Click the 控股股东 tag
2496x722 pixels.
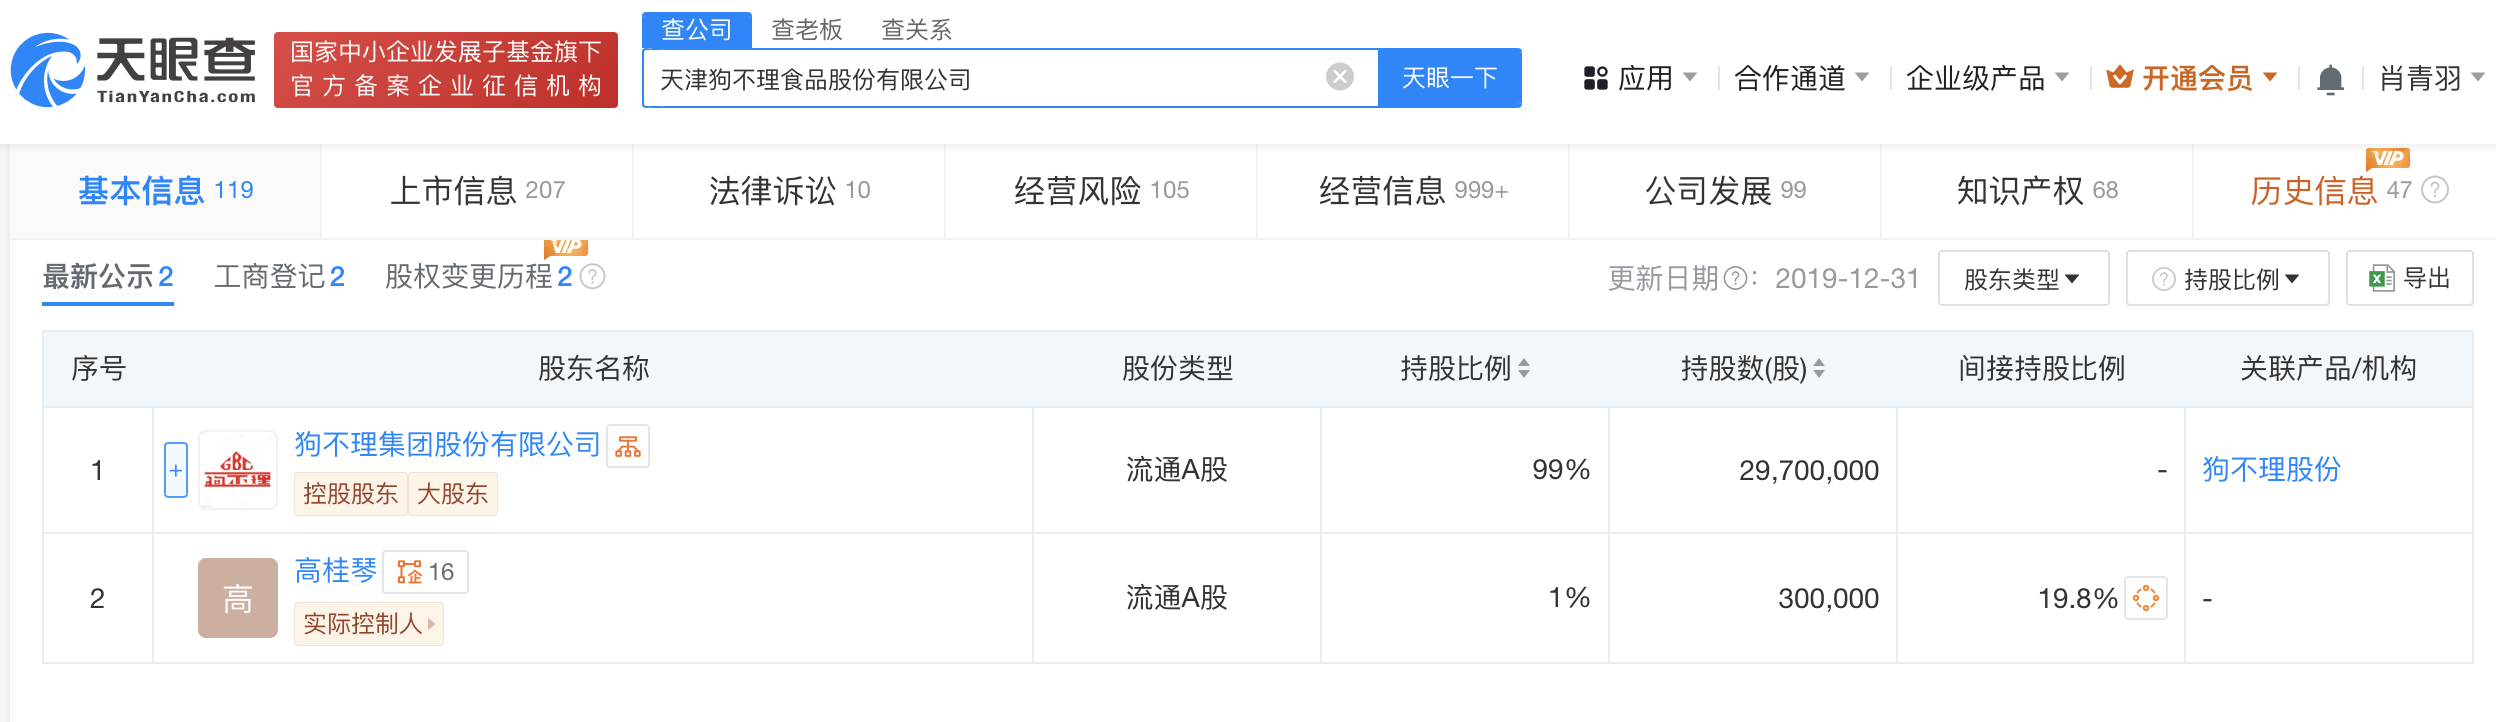350,494
